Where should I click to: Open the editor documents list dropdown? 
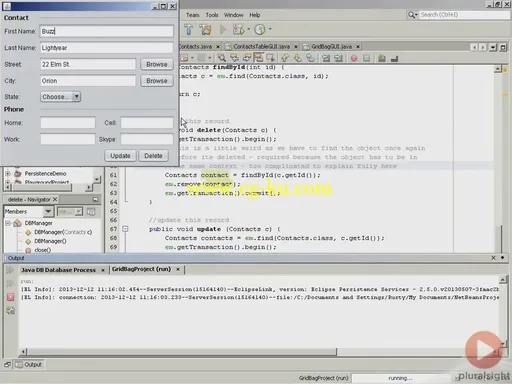tap(493, 47)
